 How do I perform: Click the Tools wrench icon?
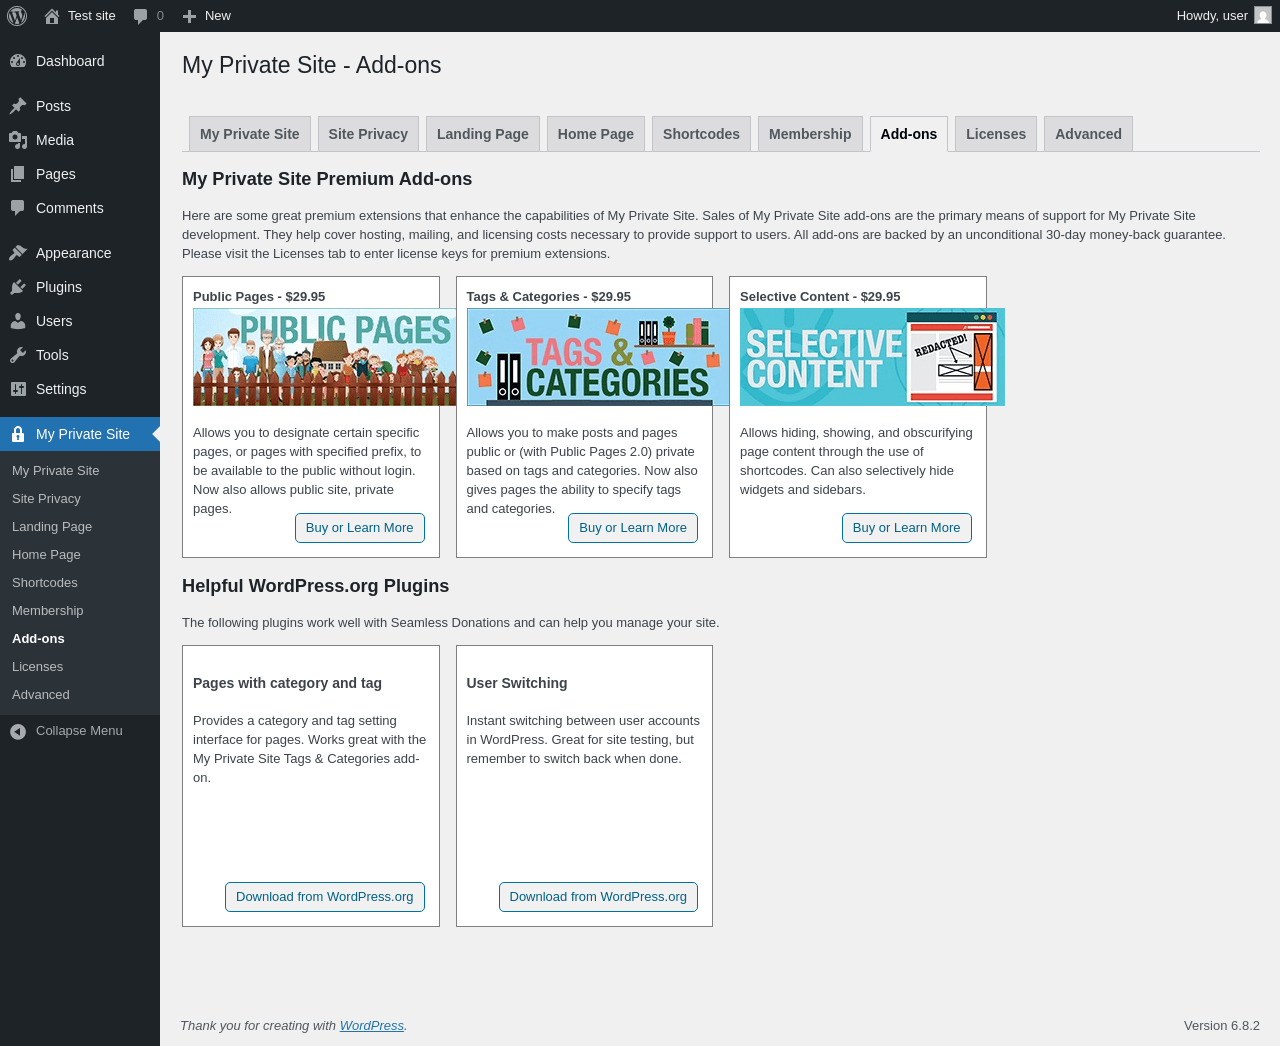pyautogui.click(x=18, y=355)
